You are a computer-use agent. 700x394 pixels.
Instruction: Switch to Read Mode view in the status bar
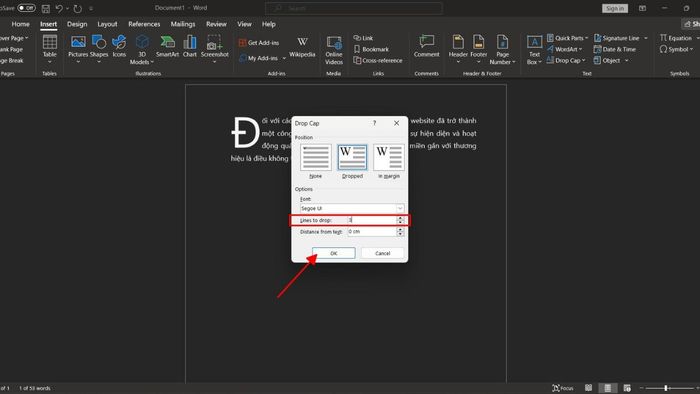click(x=588, y=388)
